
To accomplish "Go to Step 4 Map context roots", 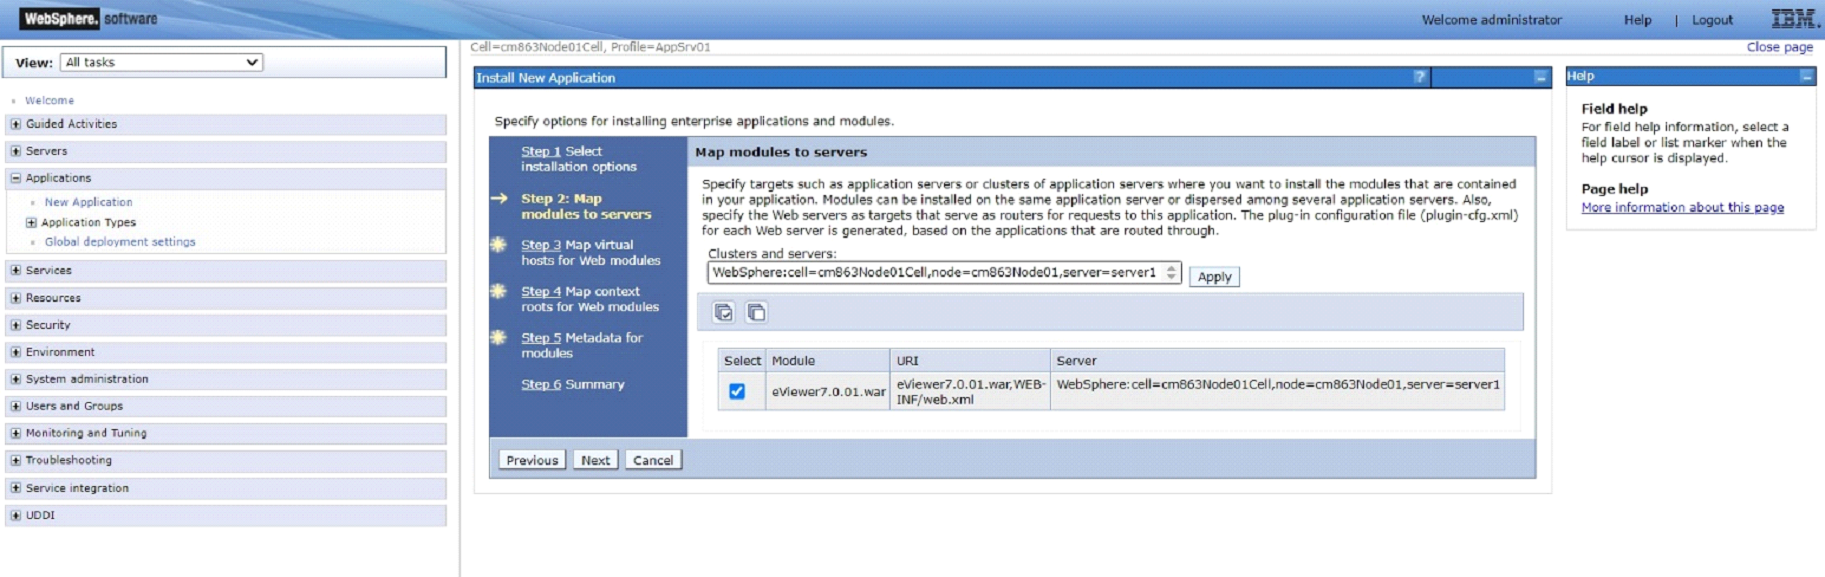I will click(541, 292).
